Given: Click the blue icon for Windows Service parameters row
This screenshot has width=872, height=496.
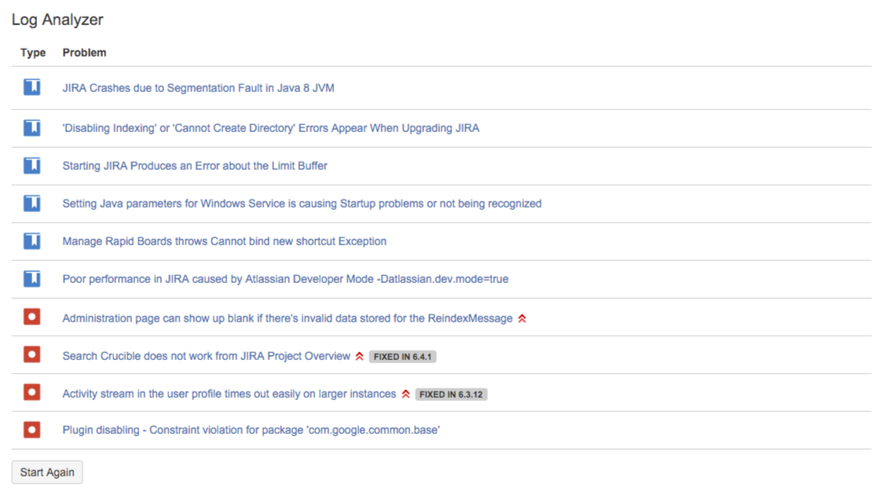Looking at the screenshot, I should [x=32, y=203].
